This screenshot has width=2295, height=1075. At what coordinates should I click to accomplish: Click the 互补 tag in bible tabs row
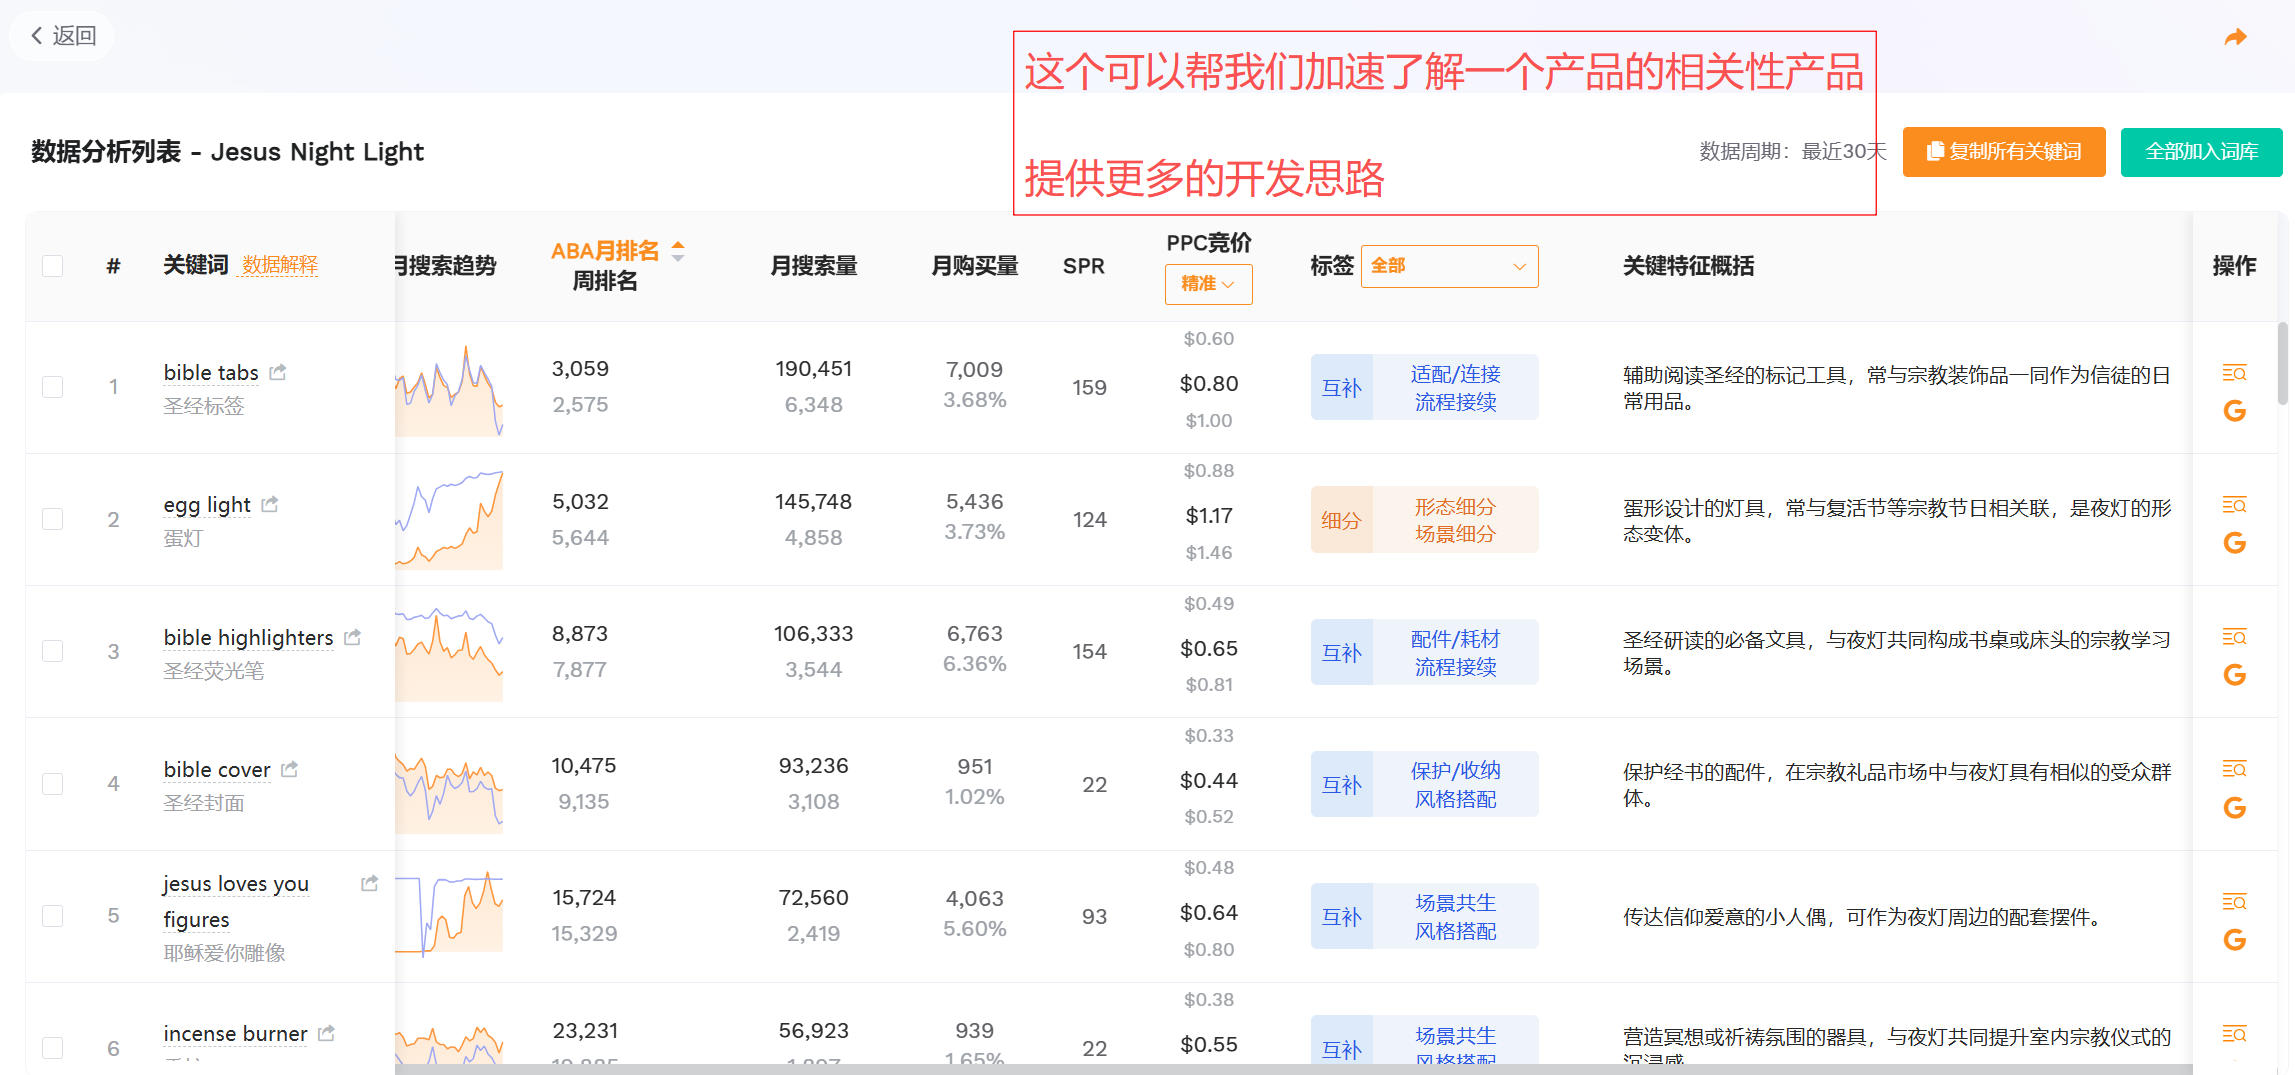1341,388
